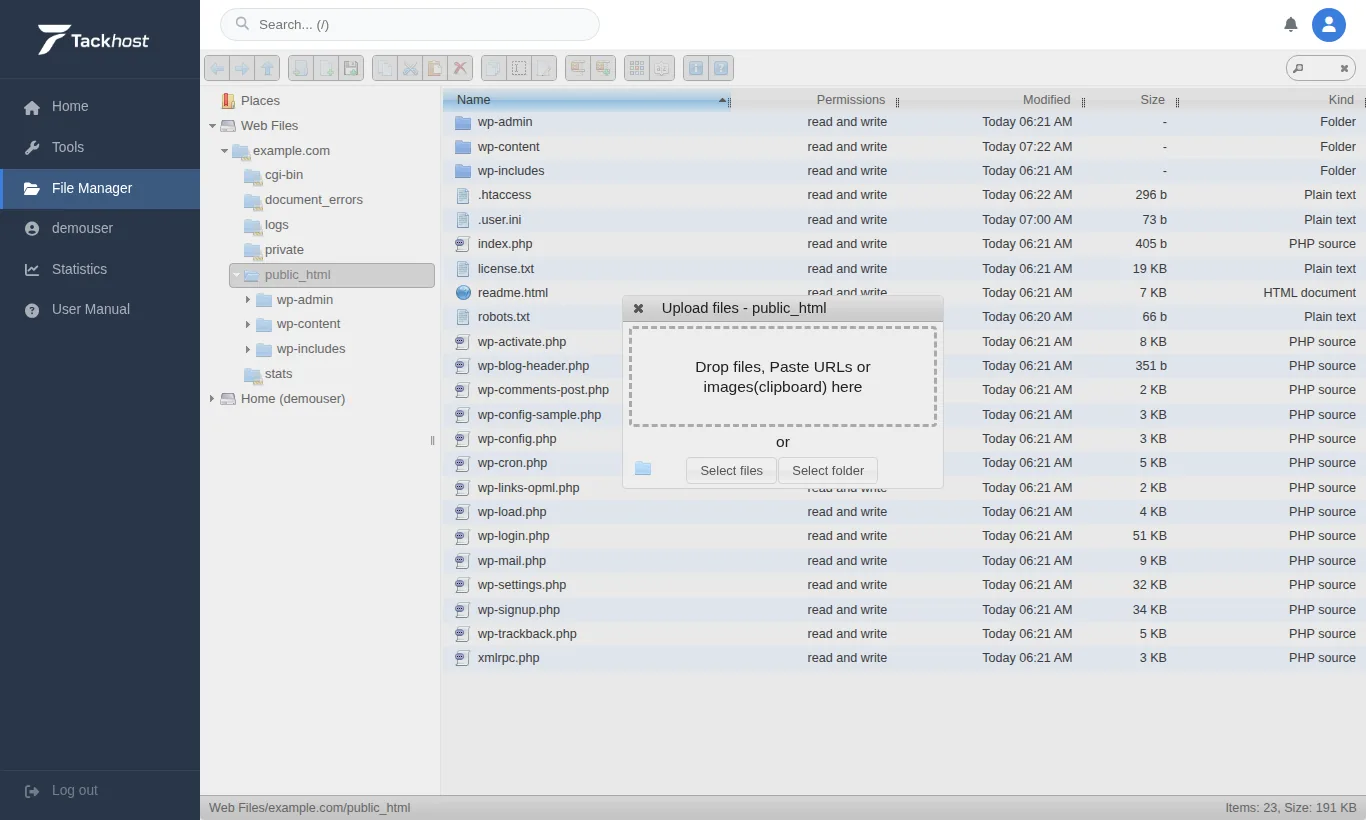Click the Select folder button
1366x820 pixels.
[x=828, y=470]
